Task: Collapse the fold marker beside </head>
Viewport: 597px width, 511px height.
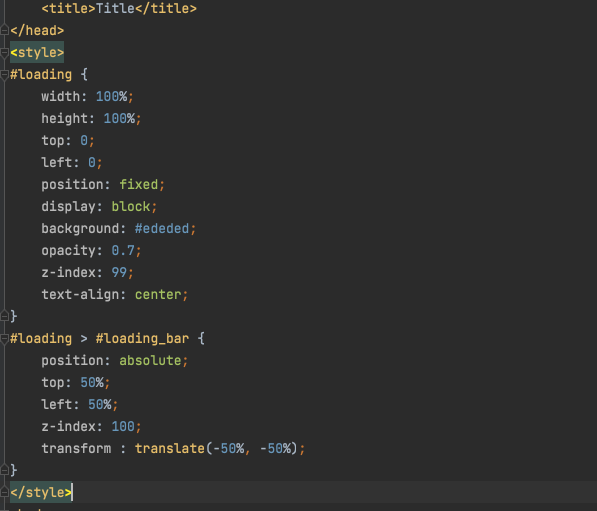Action: click(4, 30)
